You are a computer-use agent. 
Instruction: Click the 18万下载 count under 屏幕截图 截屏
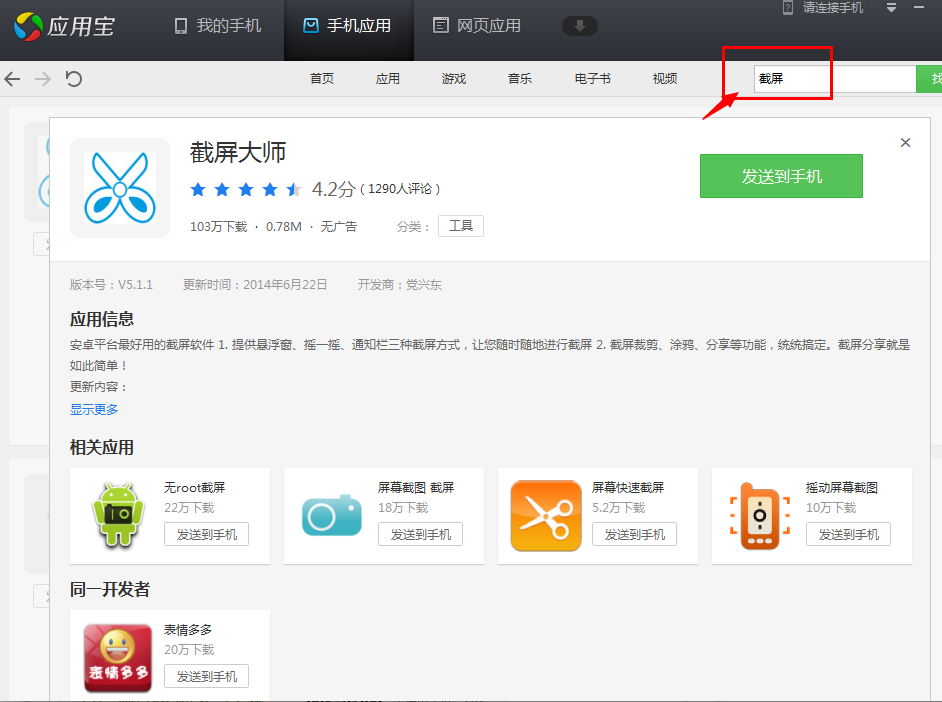pyautogui.click(x=403, y=508)
